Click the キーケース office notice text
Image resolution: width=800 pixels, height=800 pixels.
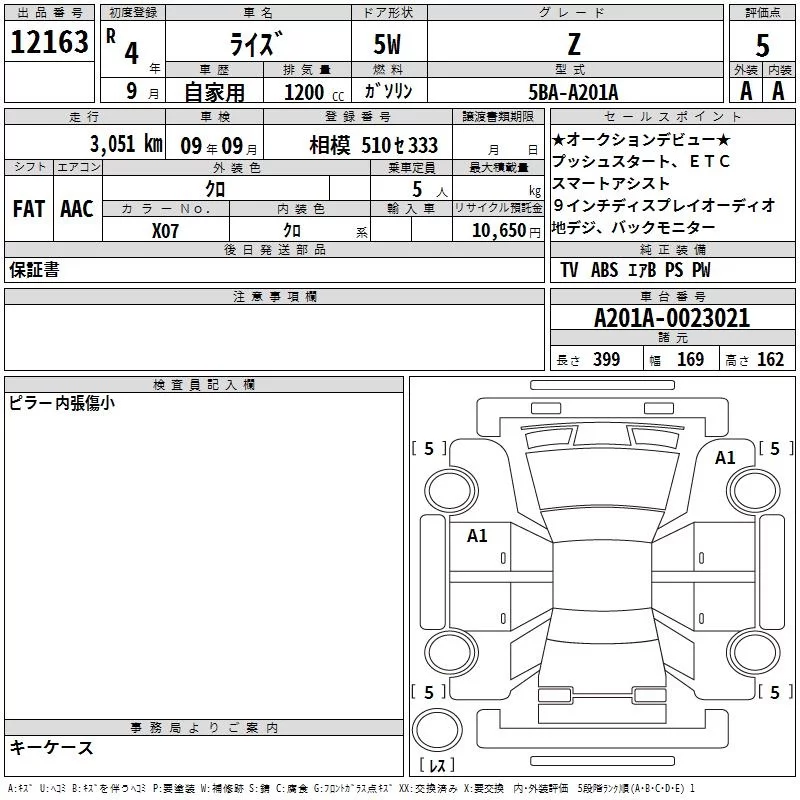(52, 748)
